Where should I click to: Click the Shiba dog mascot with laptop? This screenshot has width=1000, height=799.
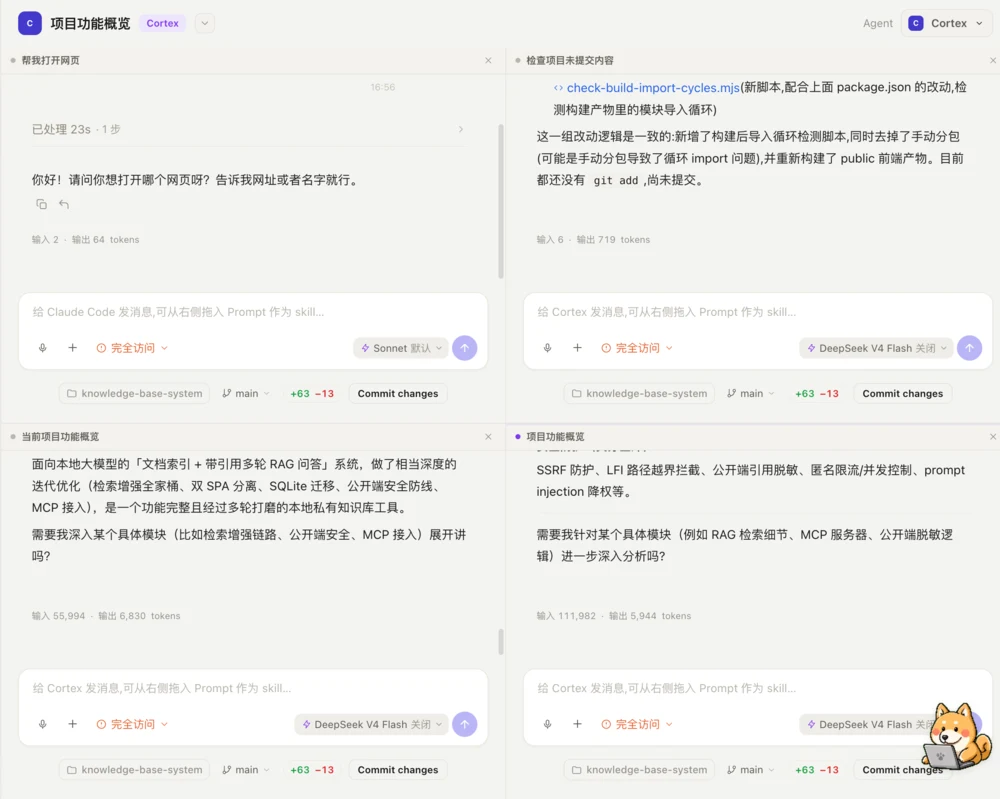[x=957, y=737]
